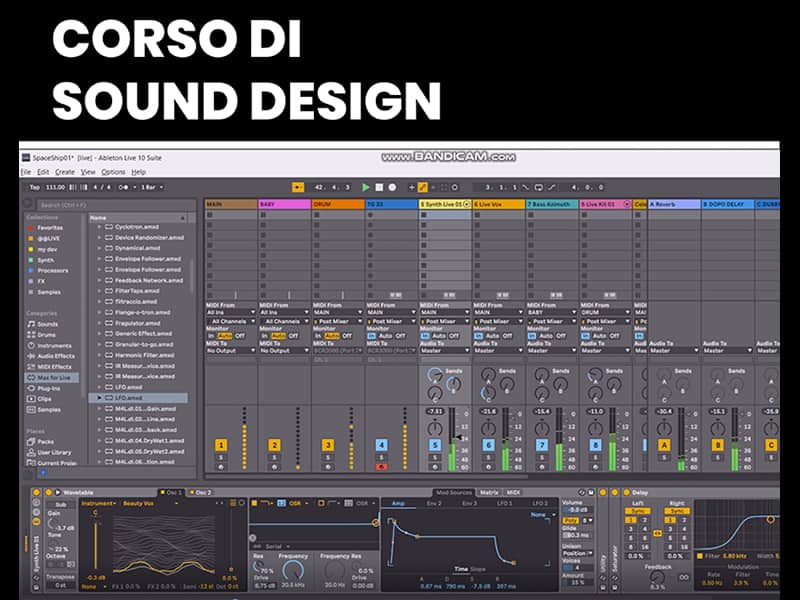Open the File menu
This screenshot has height=600, width=800.
[26, 172]
